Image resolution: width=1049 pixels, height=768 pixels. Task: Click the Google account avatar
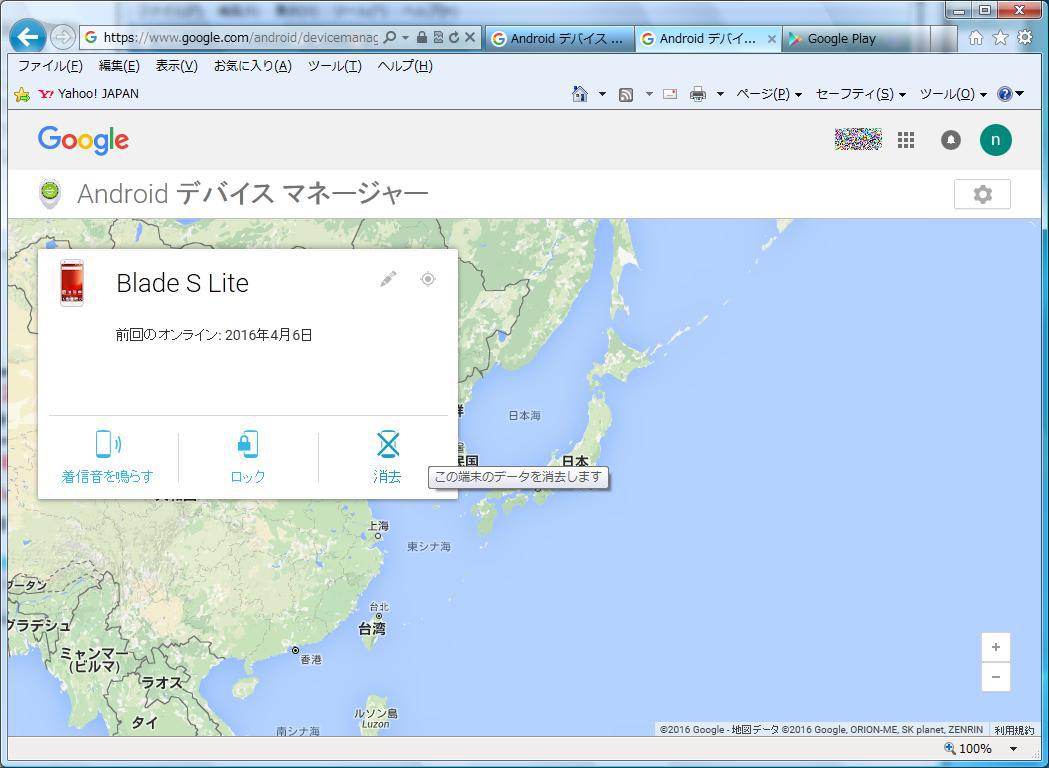[x=995, y=141]
